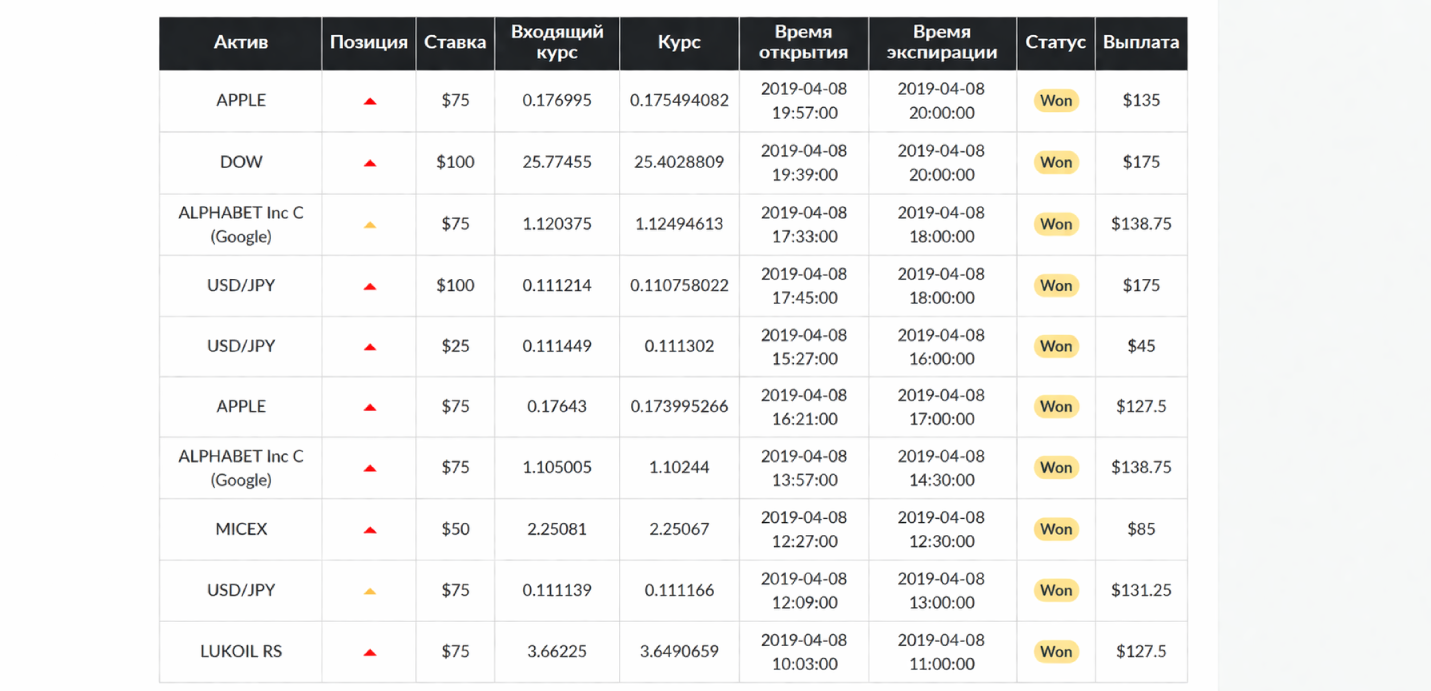Image resolution: width=1431 pixels, height=691 pixels.
Task: Click the red up arrow for APPLE position
Action: coord(368,100)
